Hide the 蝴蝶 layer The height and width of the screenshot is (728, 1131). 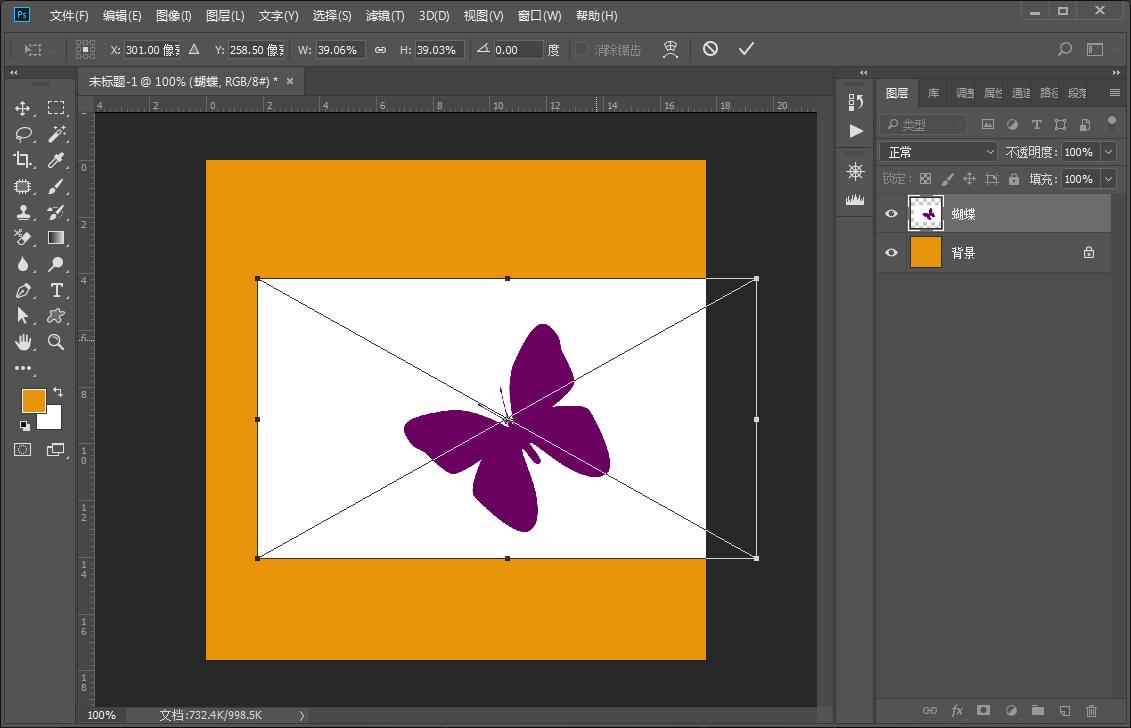pyautogui.click(x=891, y=213)
